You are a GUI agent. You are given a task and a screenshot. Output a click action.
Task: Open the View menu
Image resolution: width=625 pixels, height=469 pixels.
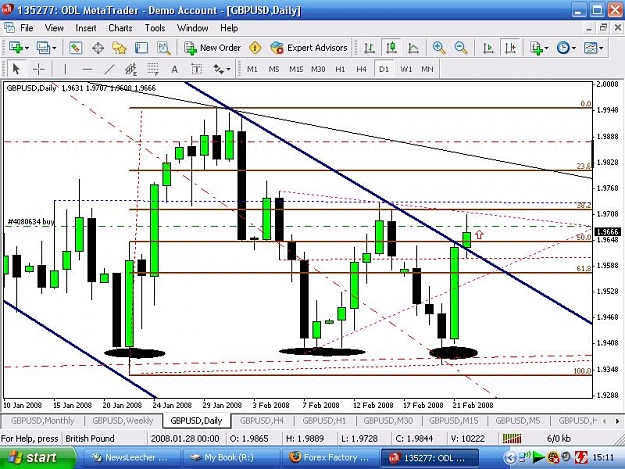pyautogui.click(x=54, y=28)
